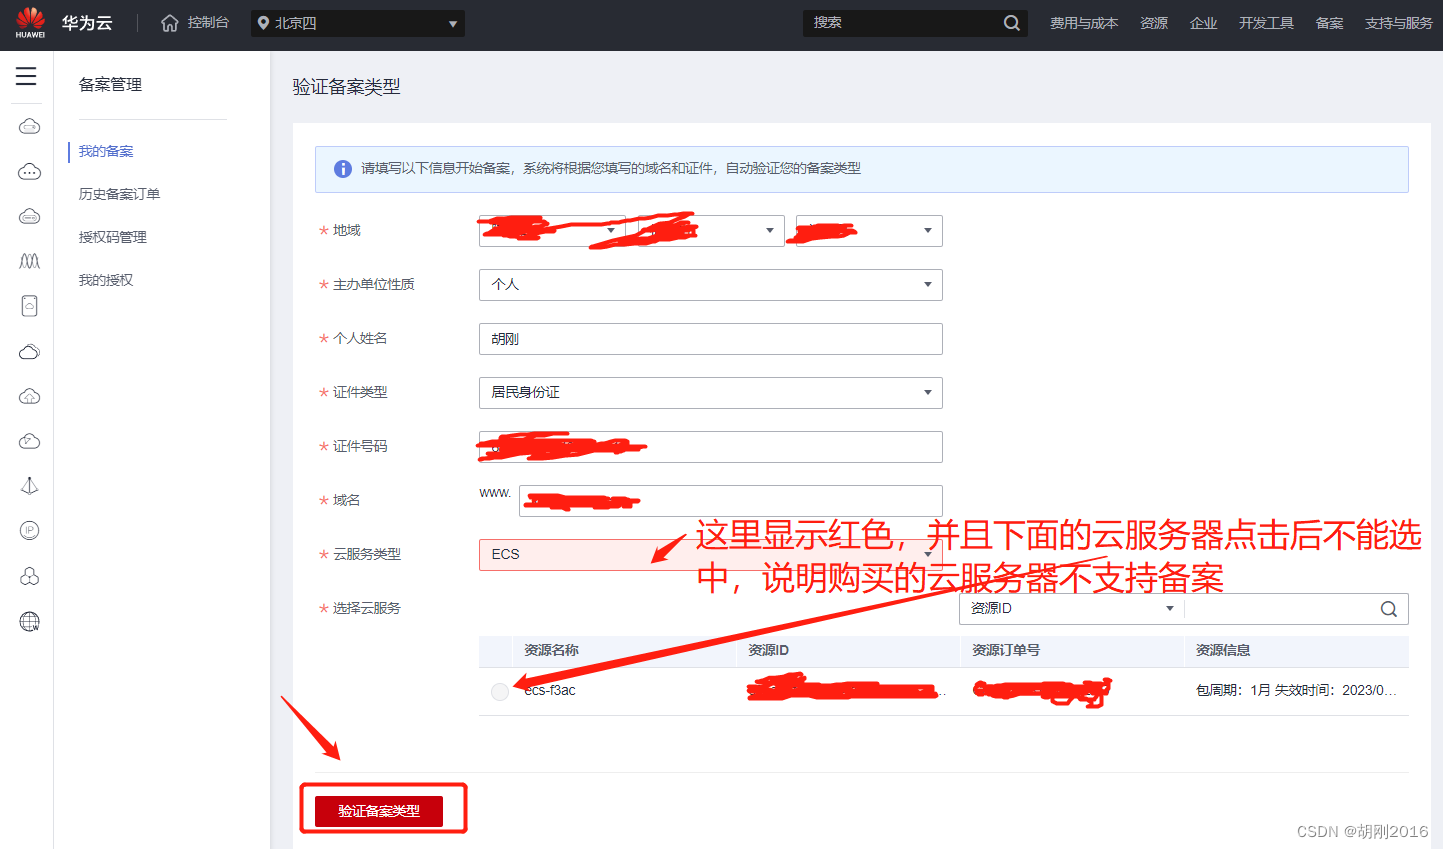The image size is (1443, 849).
Task: Click the 验证备案类型 page title
Action: (x=346, y=87)
